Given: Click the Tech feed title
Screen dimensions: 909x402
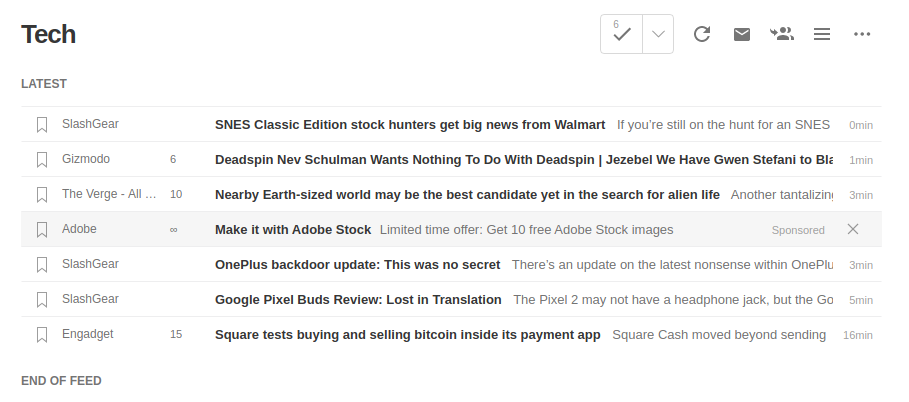Looking at the screenshot, I should pos(49,34).
